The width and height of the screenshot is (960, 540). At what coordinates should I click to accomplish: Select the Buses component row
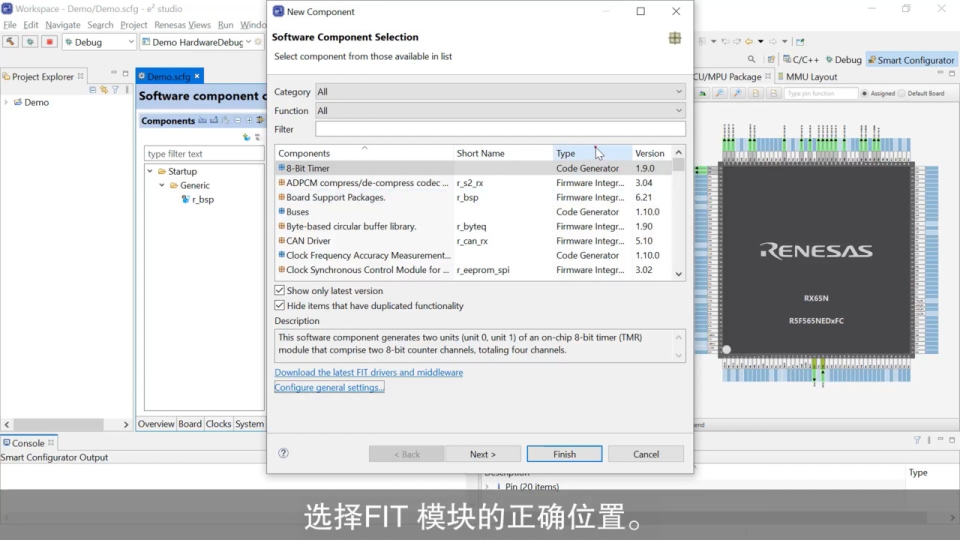(473, 212)
